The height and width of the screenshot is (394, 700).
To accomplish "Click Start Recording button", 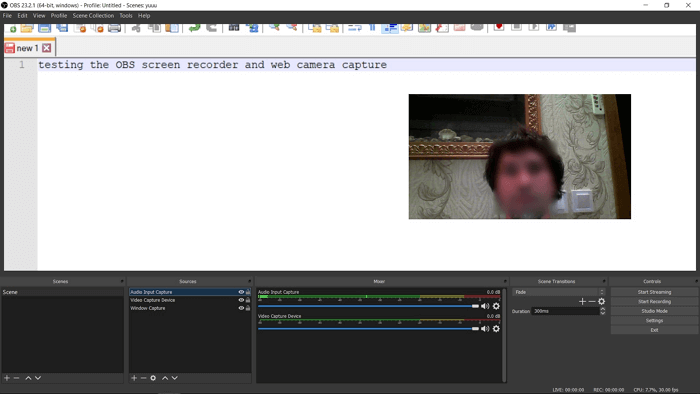I will pos(654,302).
